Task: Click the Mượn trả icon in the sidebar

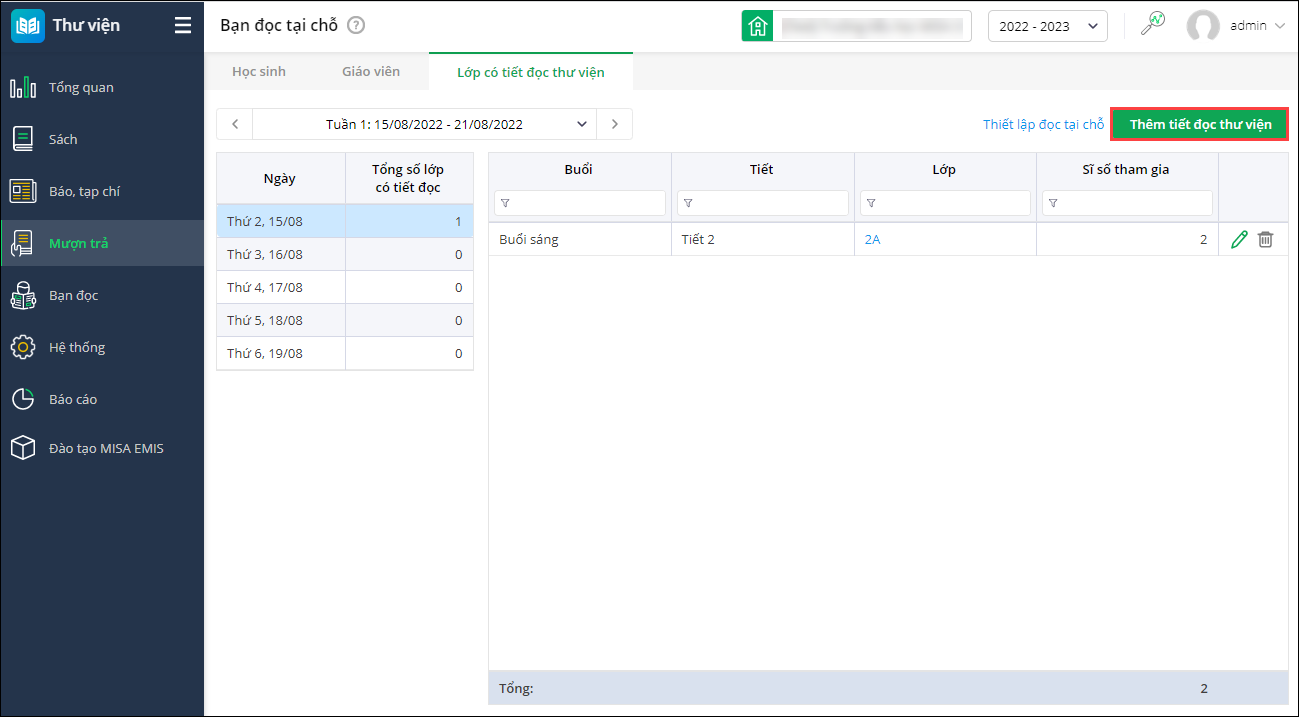Action: tap(23, 243)
